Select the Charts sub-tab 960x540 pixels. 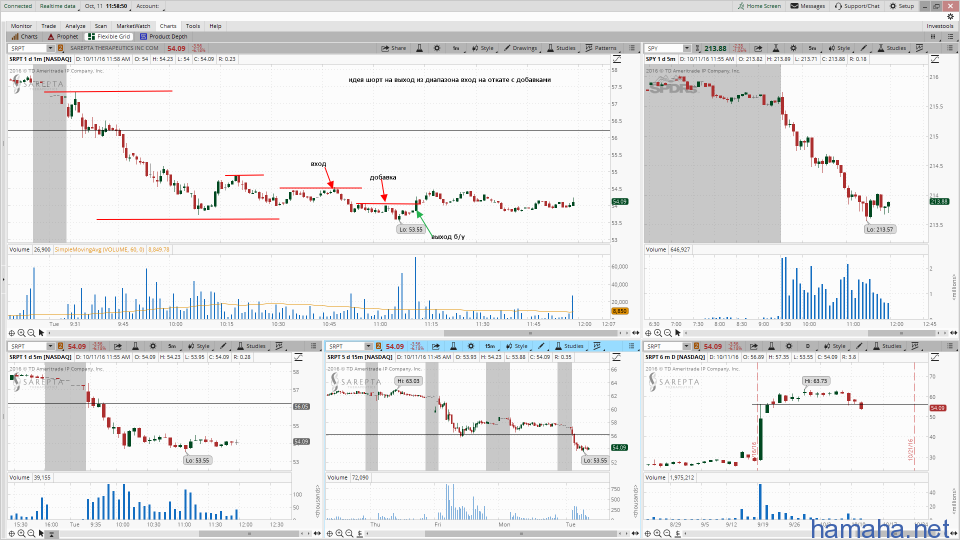24,36
